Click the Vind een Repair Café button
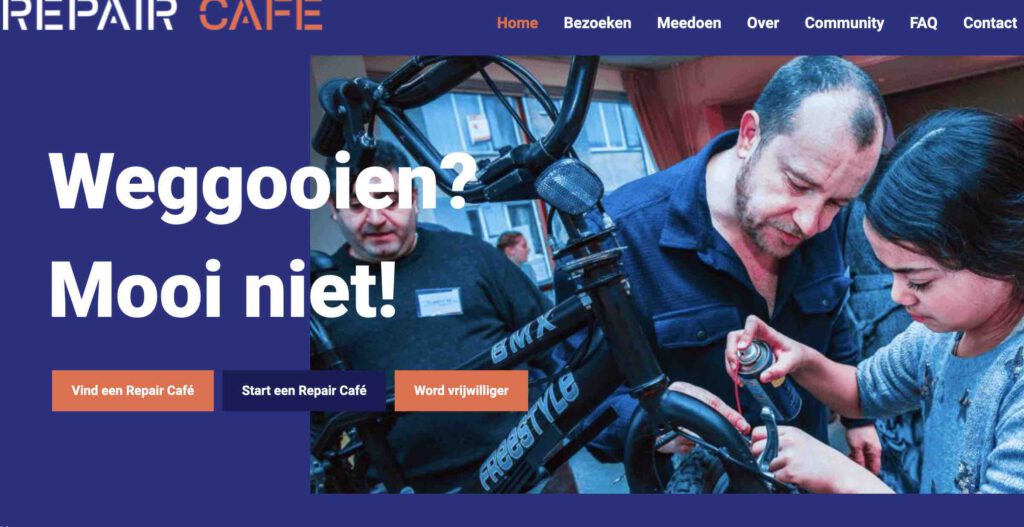The height and width of the screenshot is (527, 1024). click(133, 391)
